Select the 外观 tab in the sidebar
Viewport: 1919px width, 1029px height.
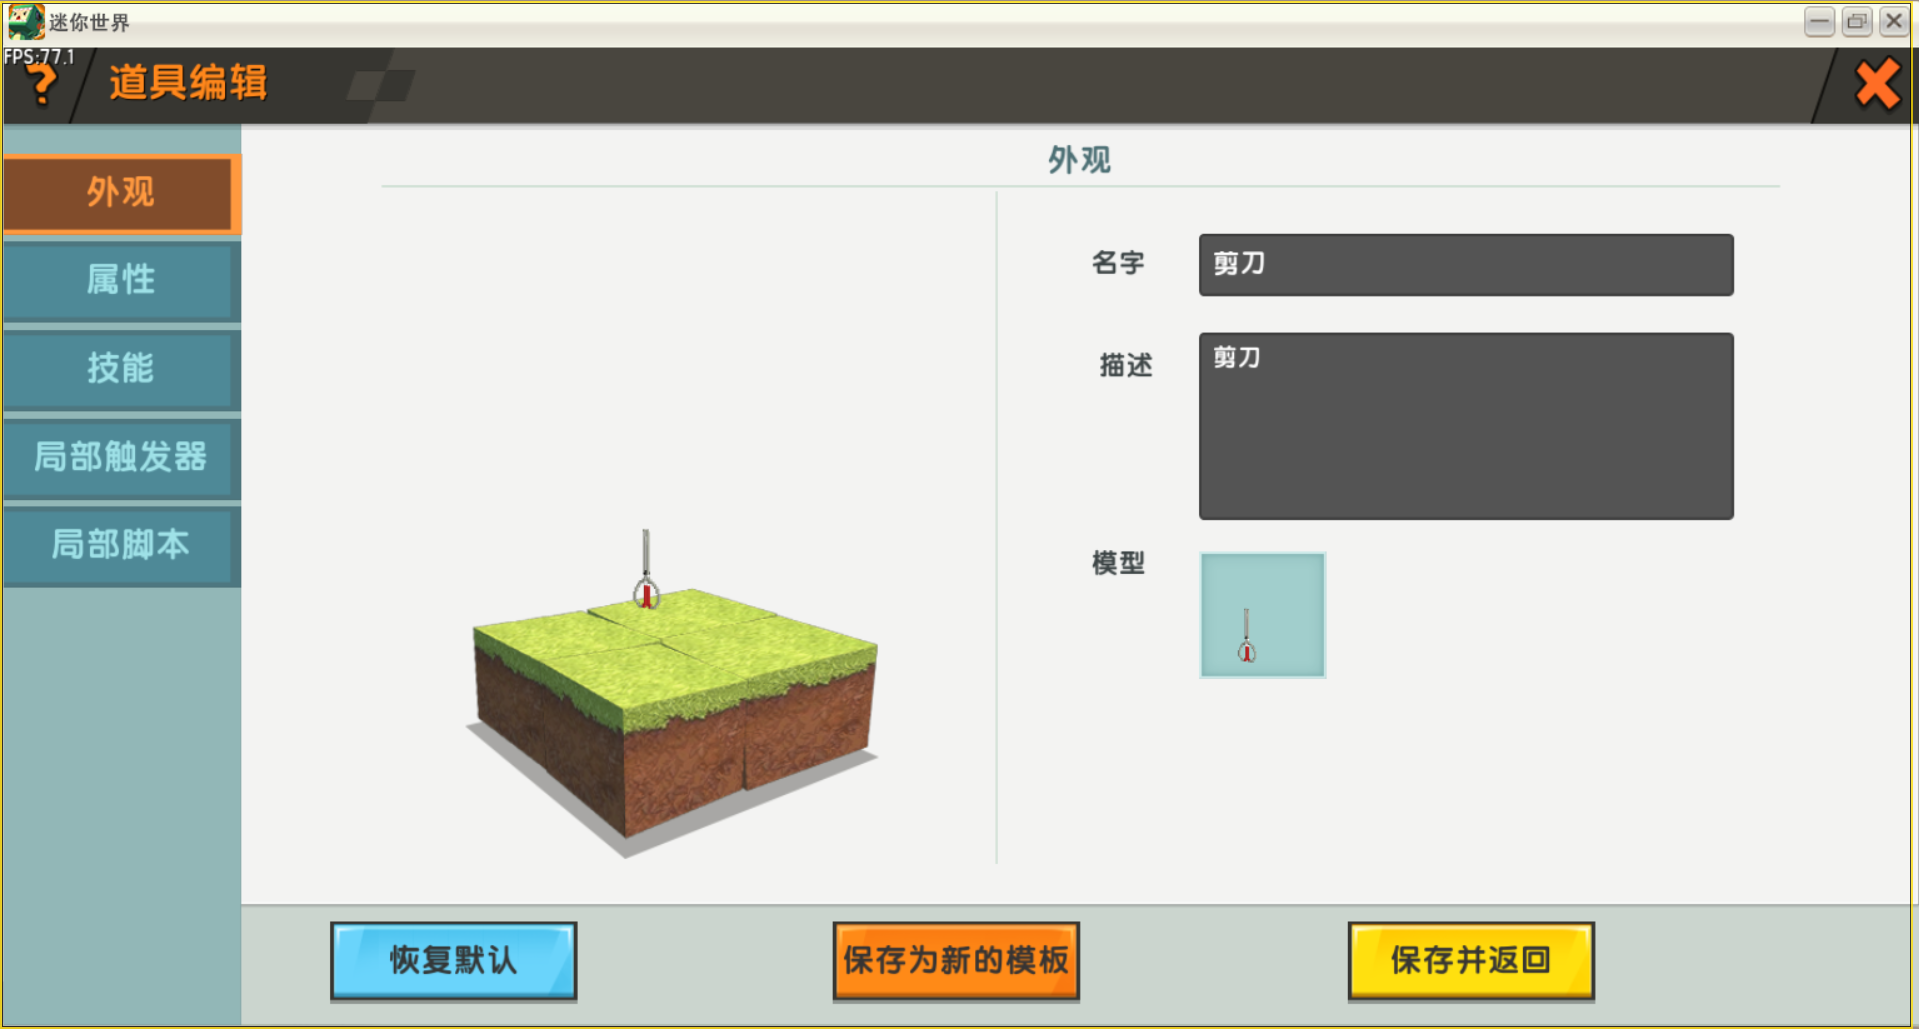pyautogui.click(x=121, y=193)
